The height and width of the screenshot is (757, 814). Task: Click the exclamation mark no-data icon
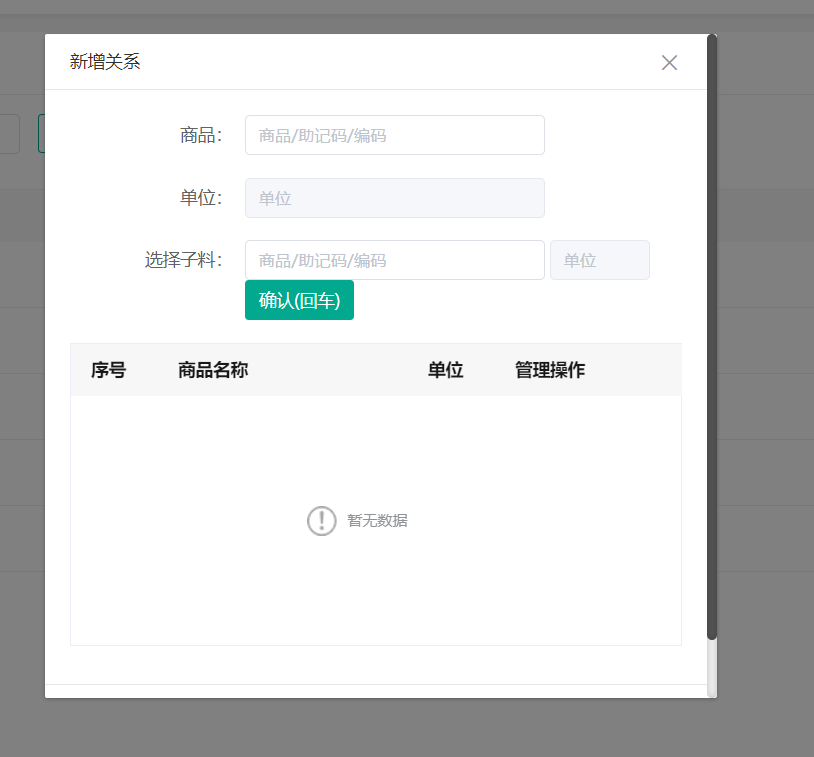pos(321,521)
